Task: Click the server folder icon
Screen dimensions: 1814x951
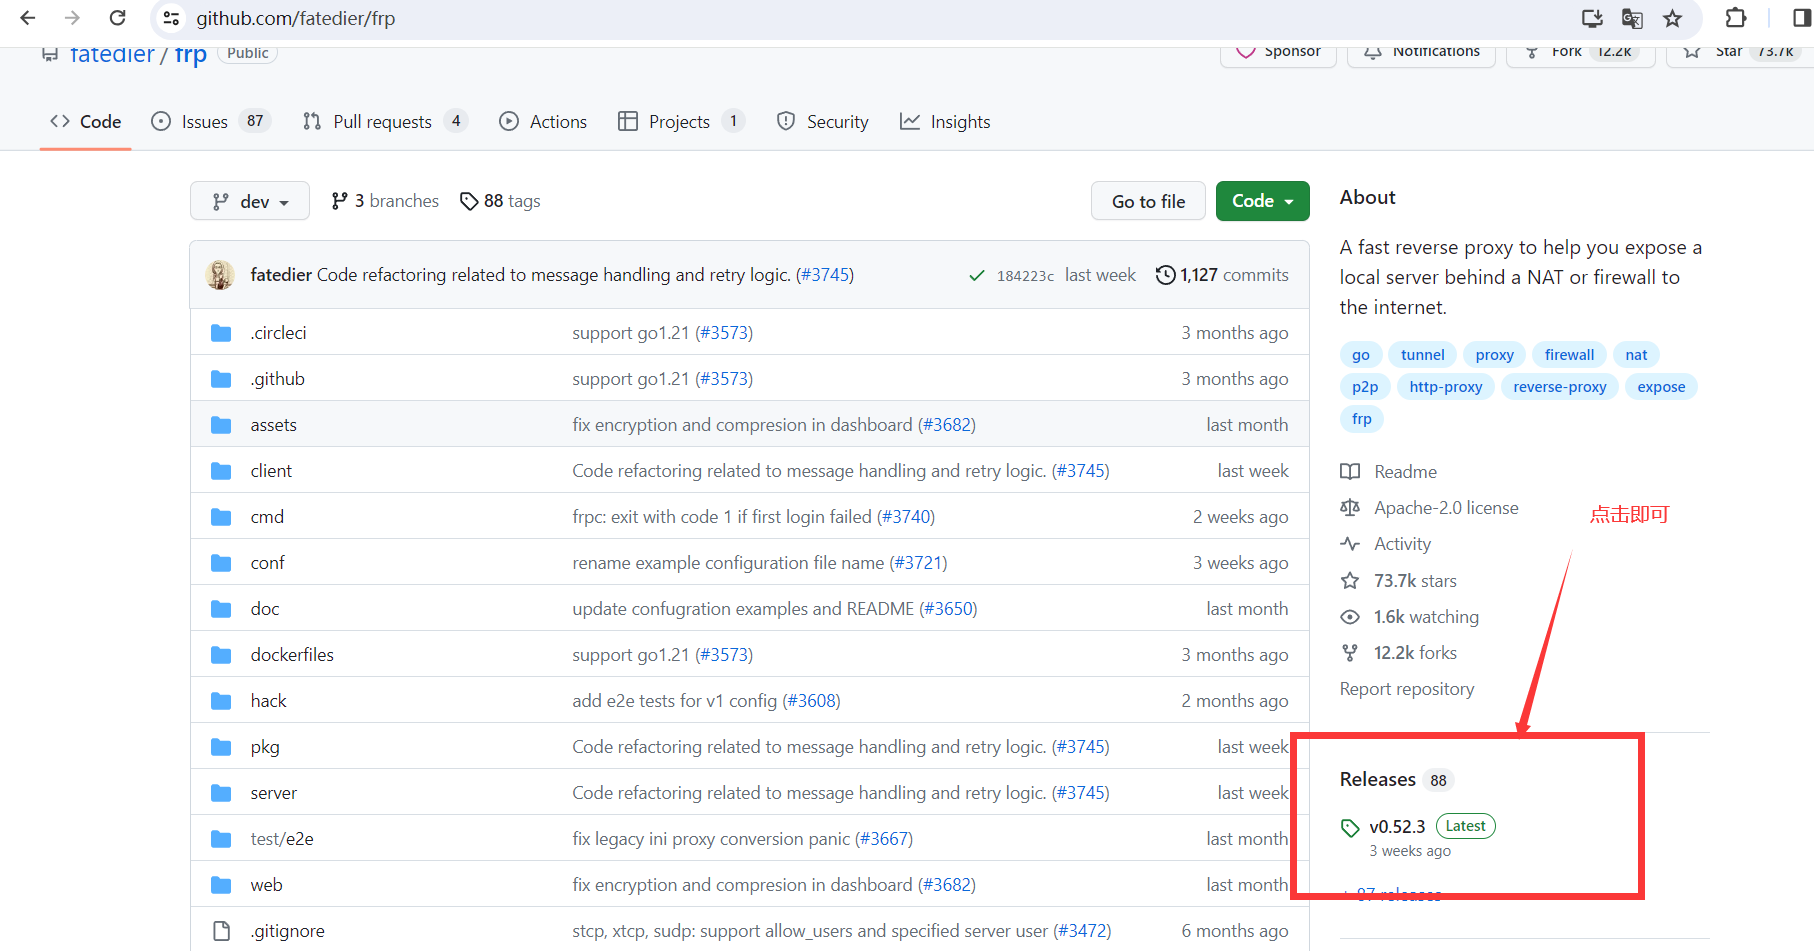Action: pos(221,793)
